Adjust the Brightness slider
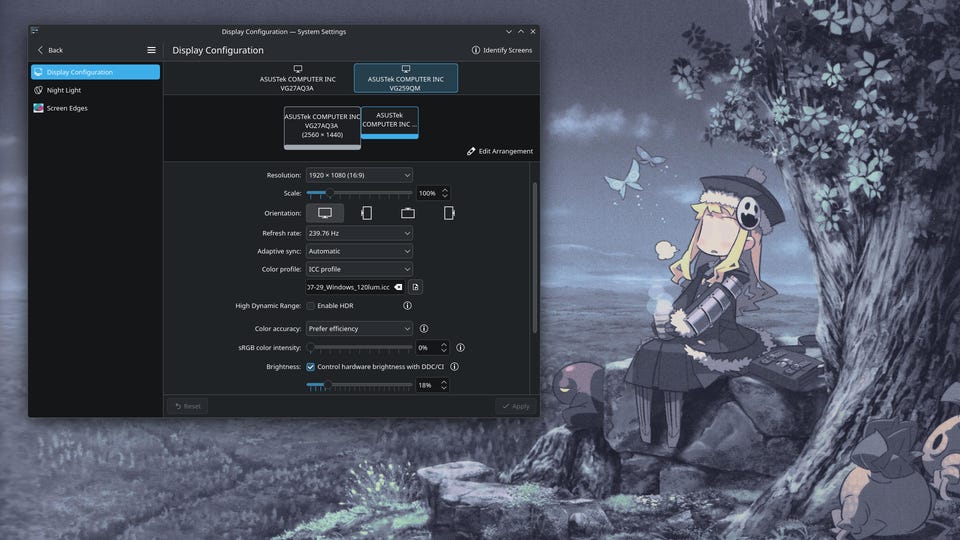Viewport: 960px width, 540px height. coord(359,385)
